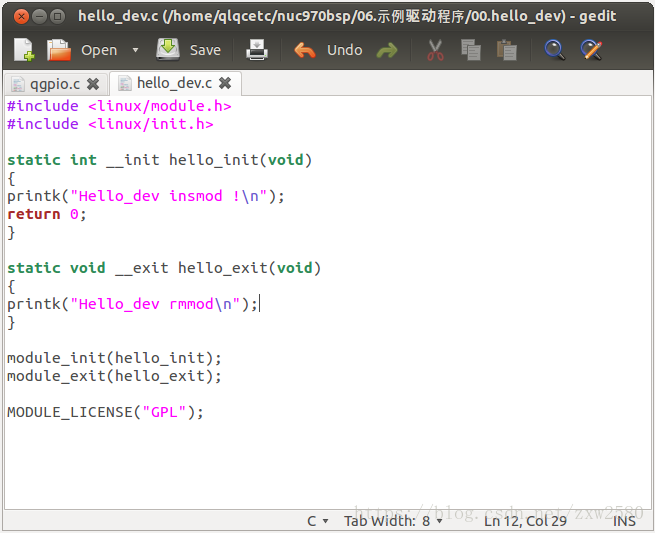Click the Undo text label
655x533 pixels.
pos(345,50)
